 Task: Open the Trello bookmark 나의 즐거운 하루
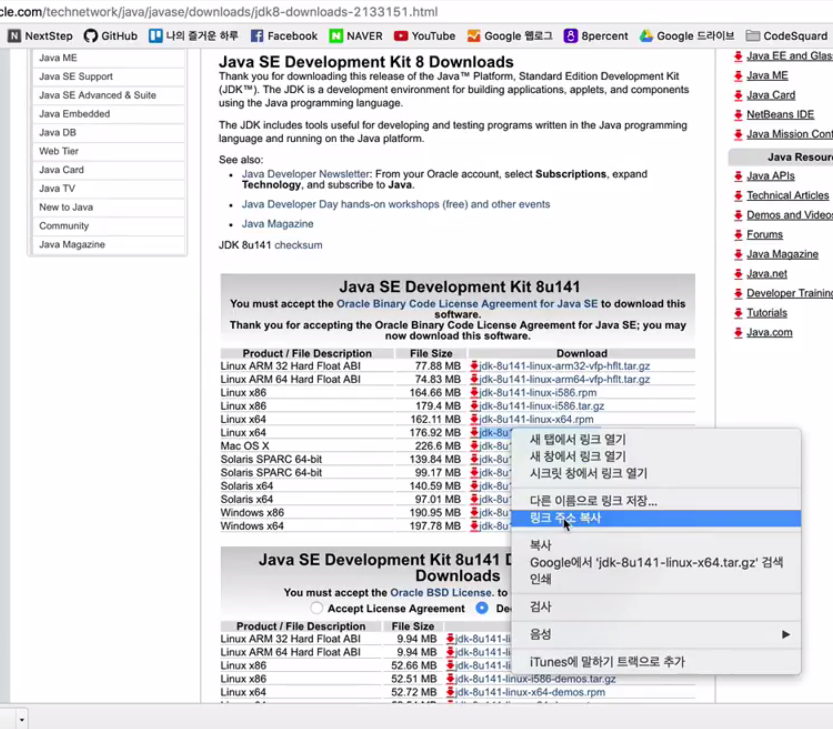[156, 36]
